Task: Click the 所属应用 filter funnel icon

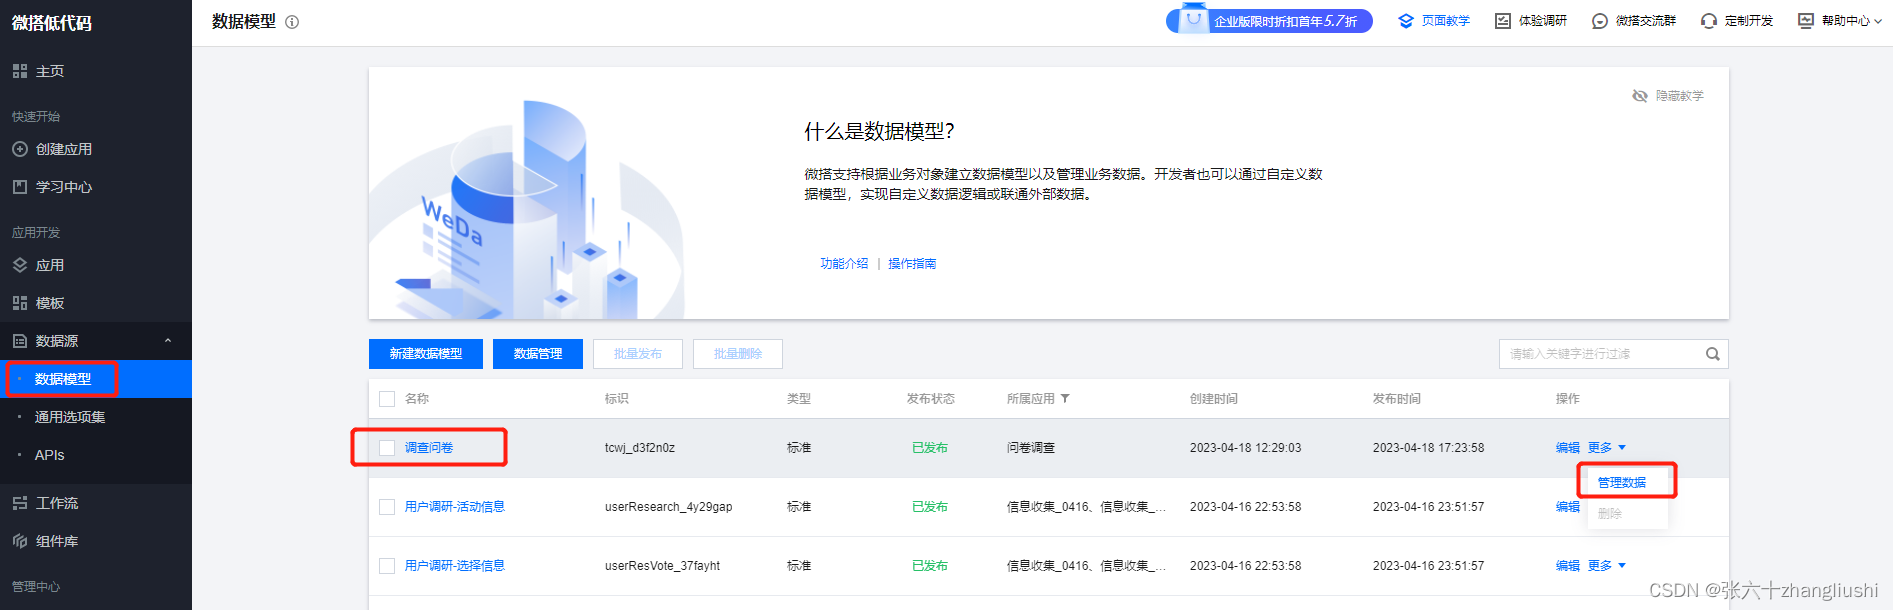Action: pos(1065,398)
